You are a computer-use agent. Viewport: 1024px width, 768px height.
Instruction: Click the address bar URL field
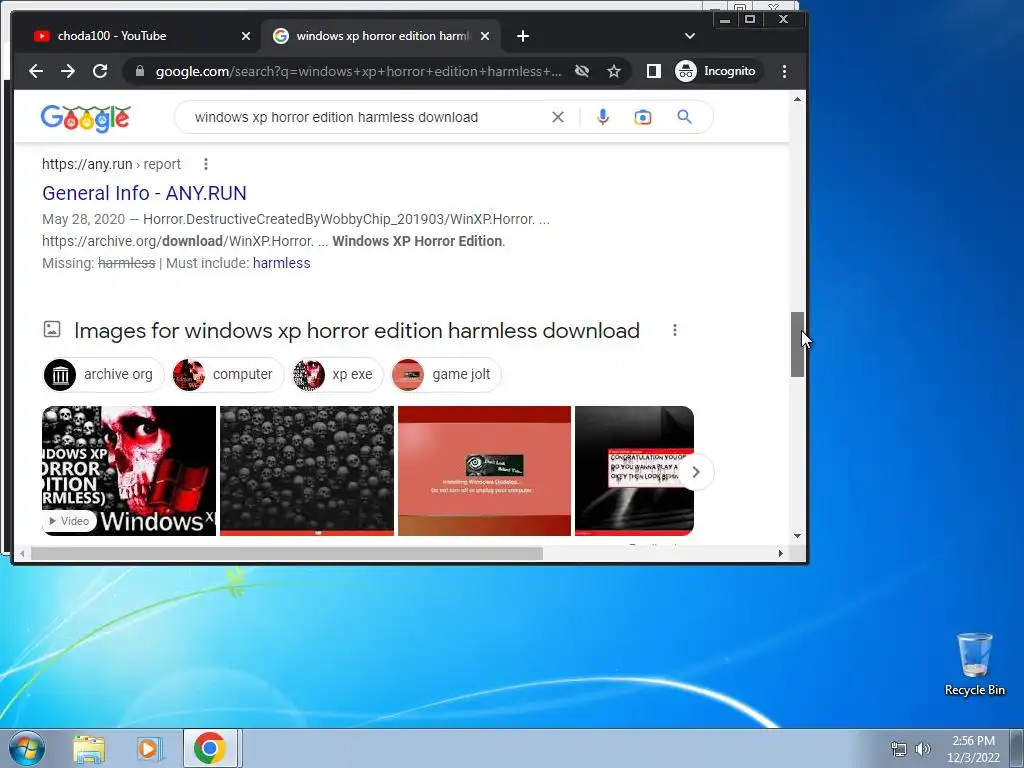[358, 71]
